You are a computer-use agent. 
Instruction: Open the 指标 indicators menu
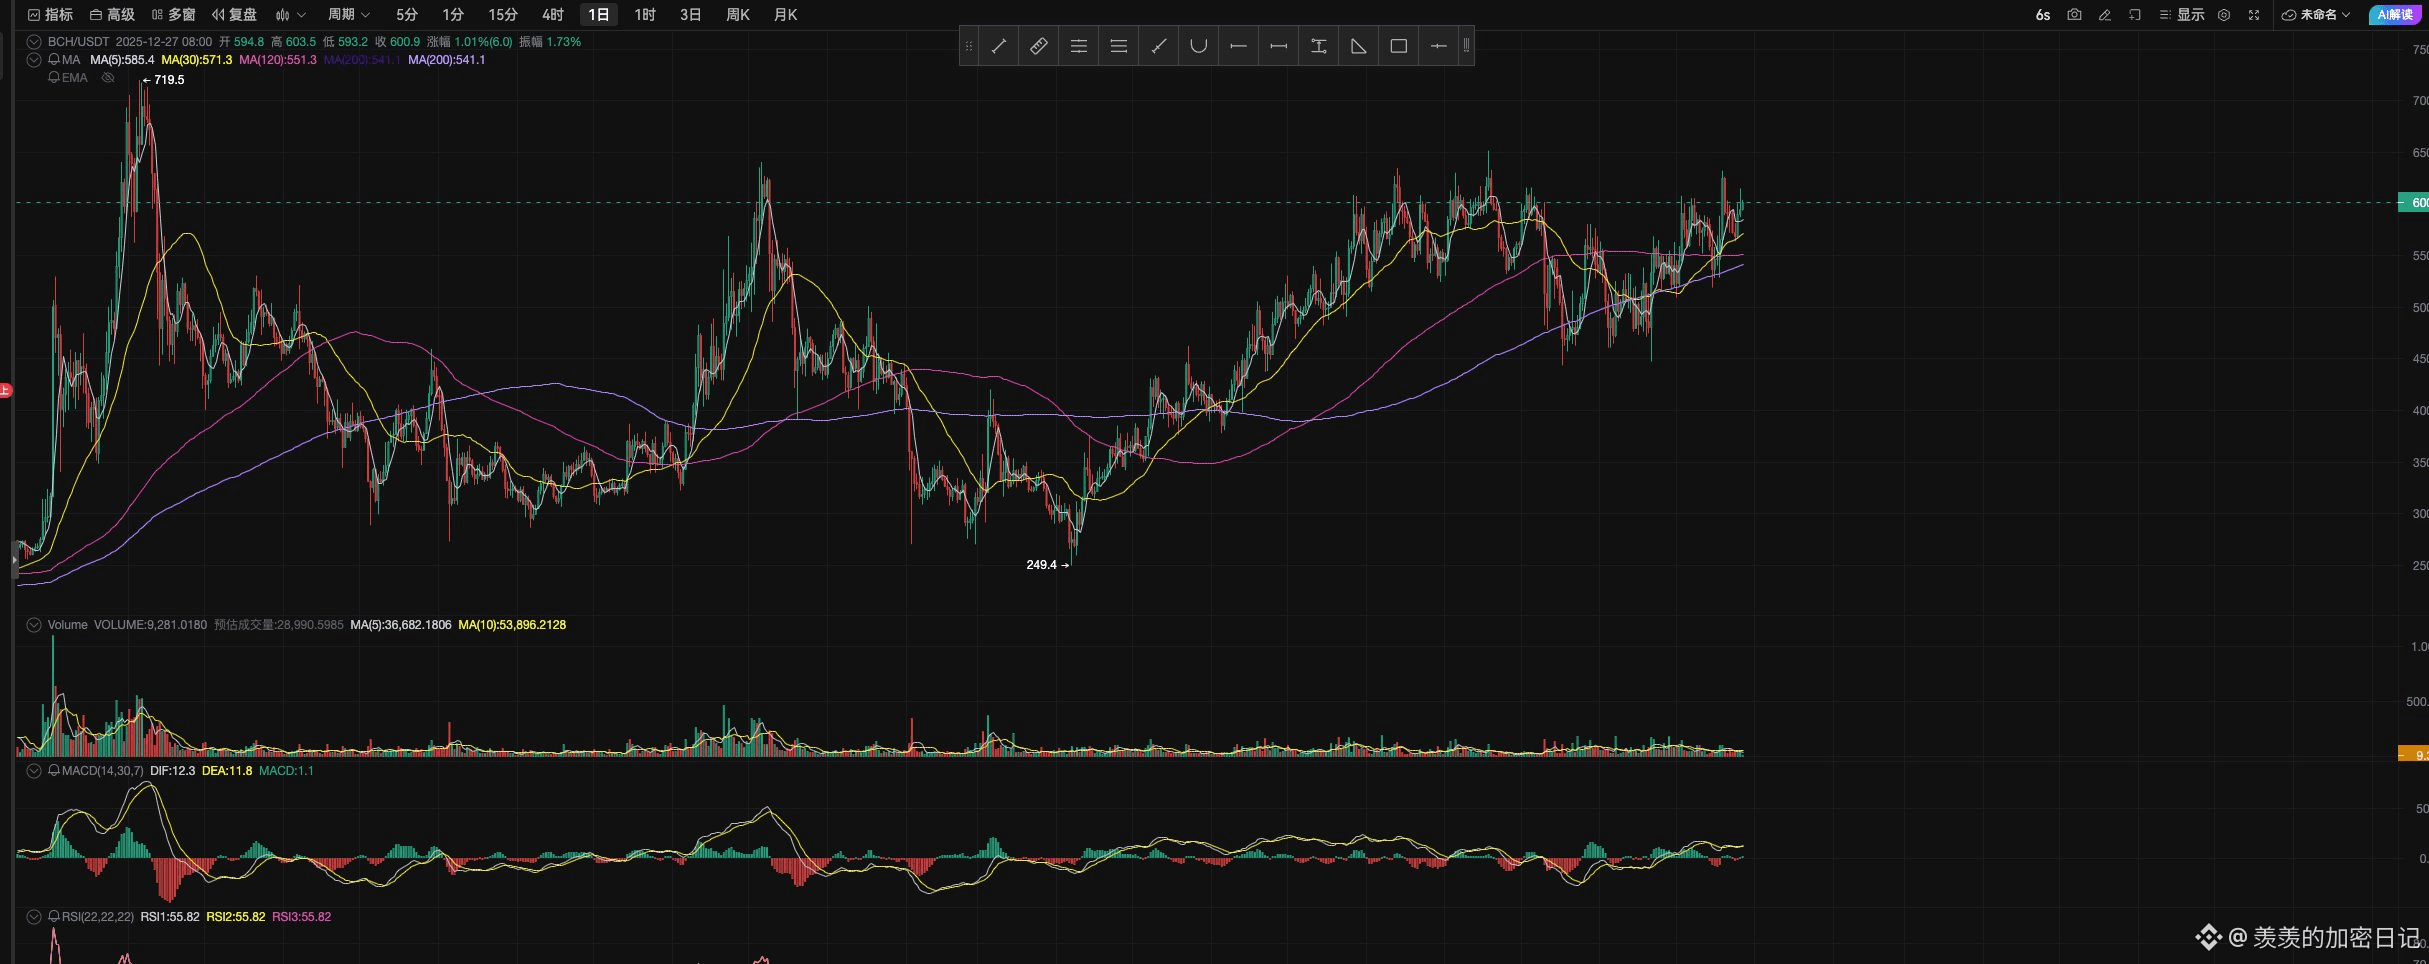coord(50,15)
